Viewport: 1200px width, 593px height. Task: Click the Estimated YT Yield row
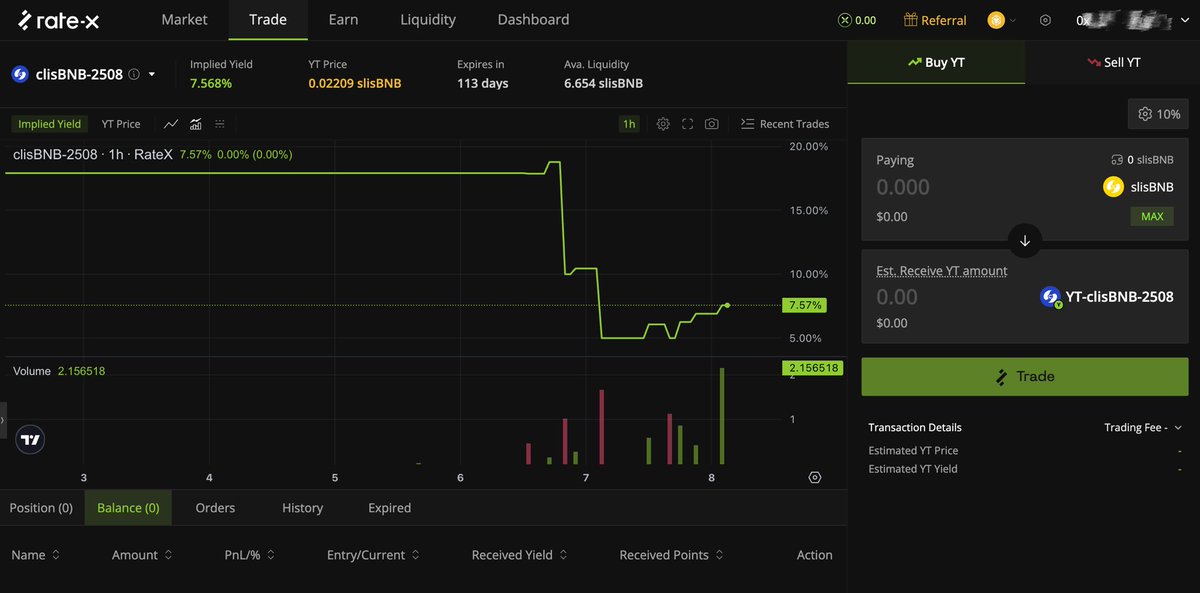point(1025,469)
